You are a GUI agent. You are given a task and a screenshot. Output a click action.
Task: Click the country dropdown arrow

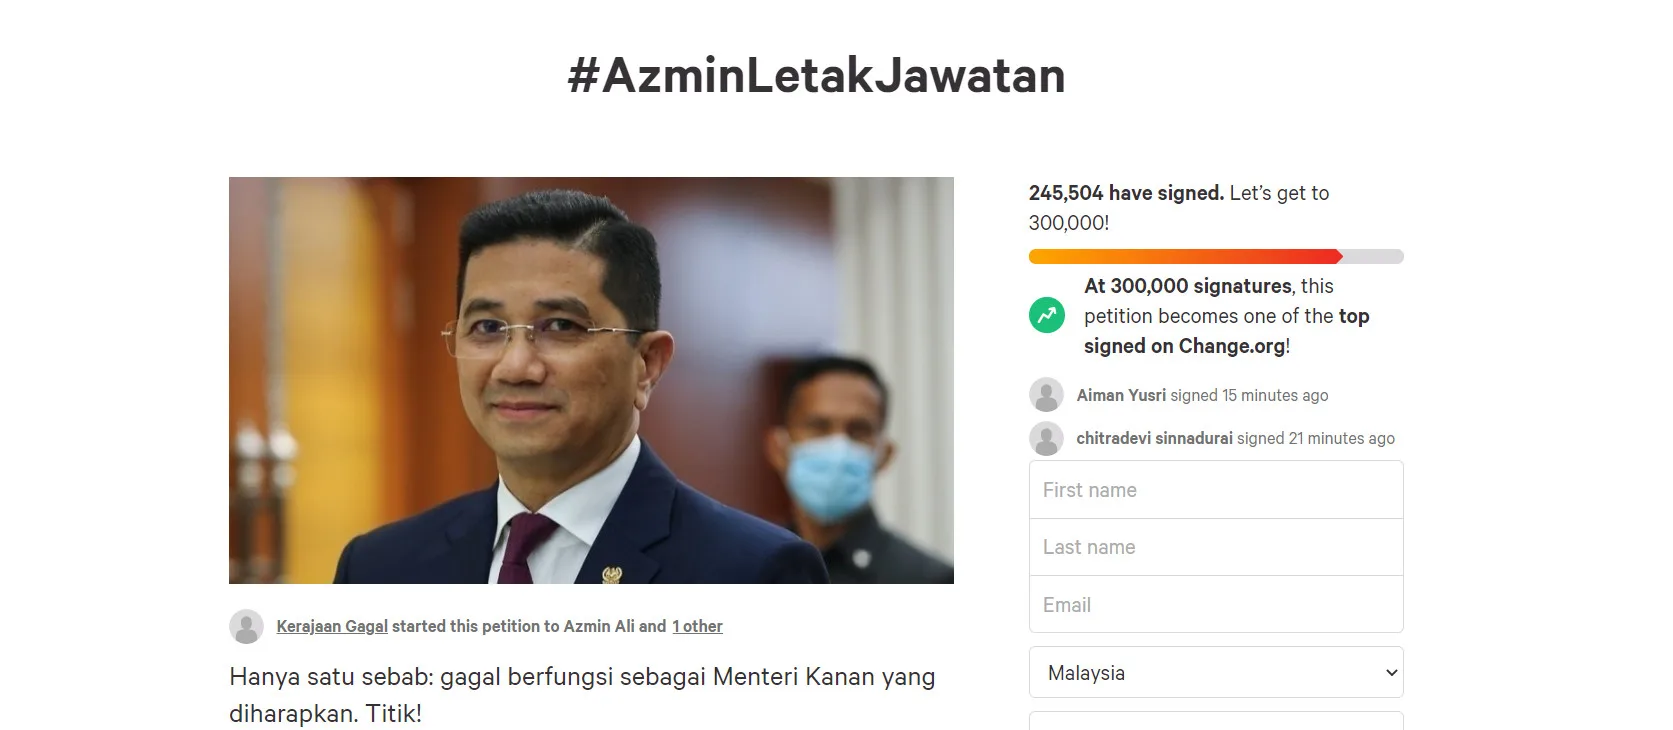click(x=1390, y=673)
